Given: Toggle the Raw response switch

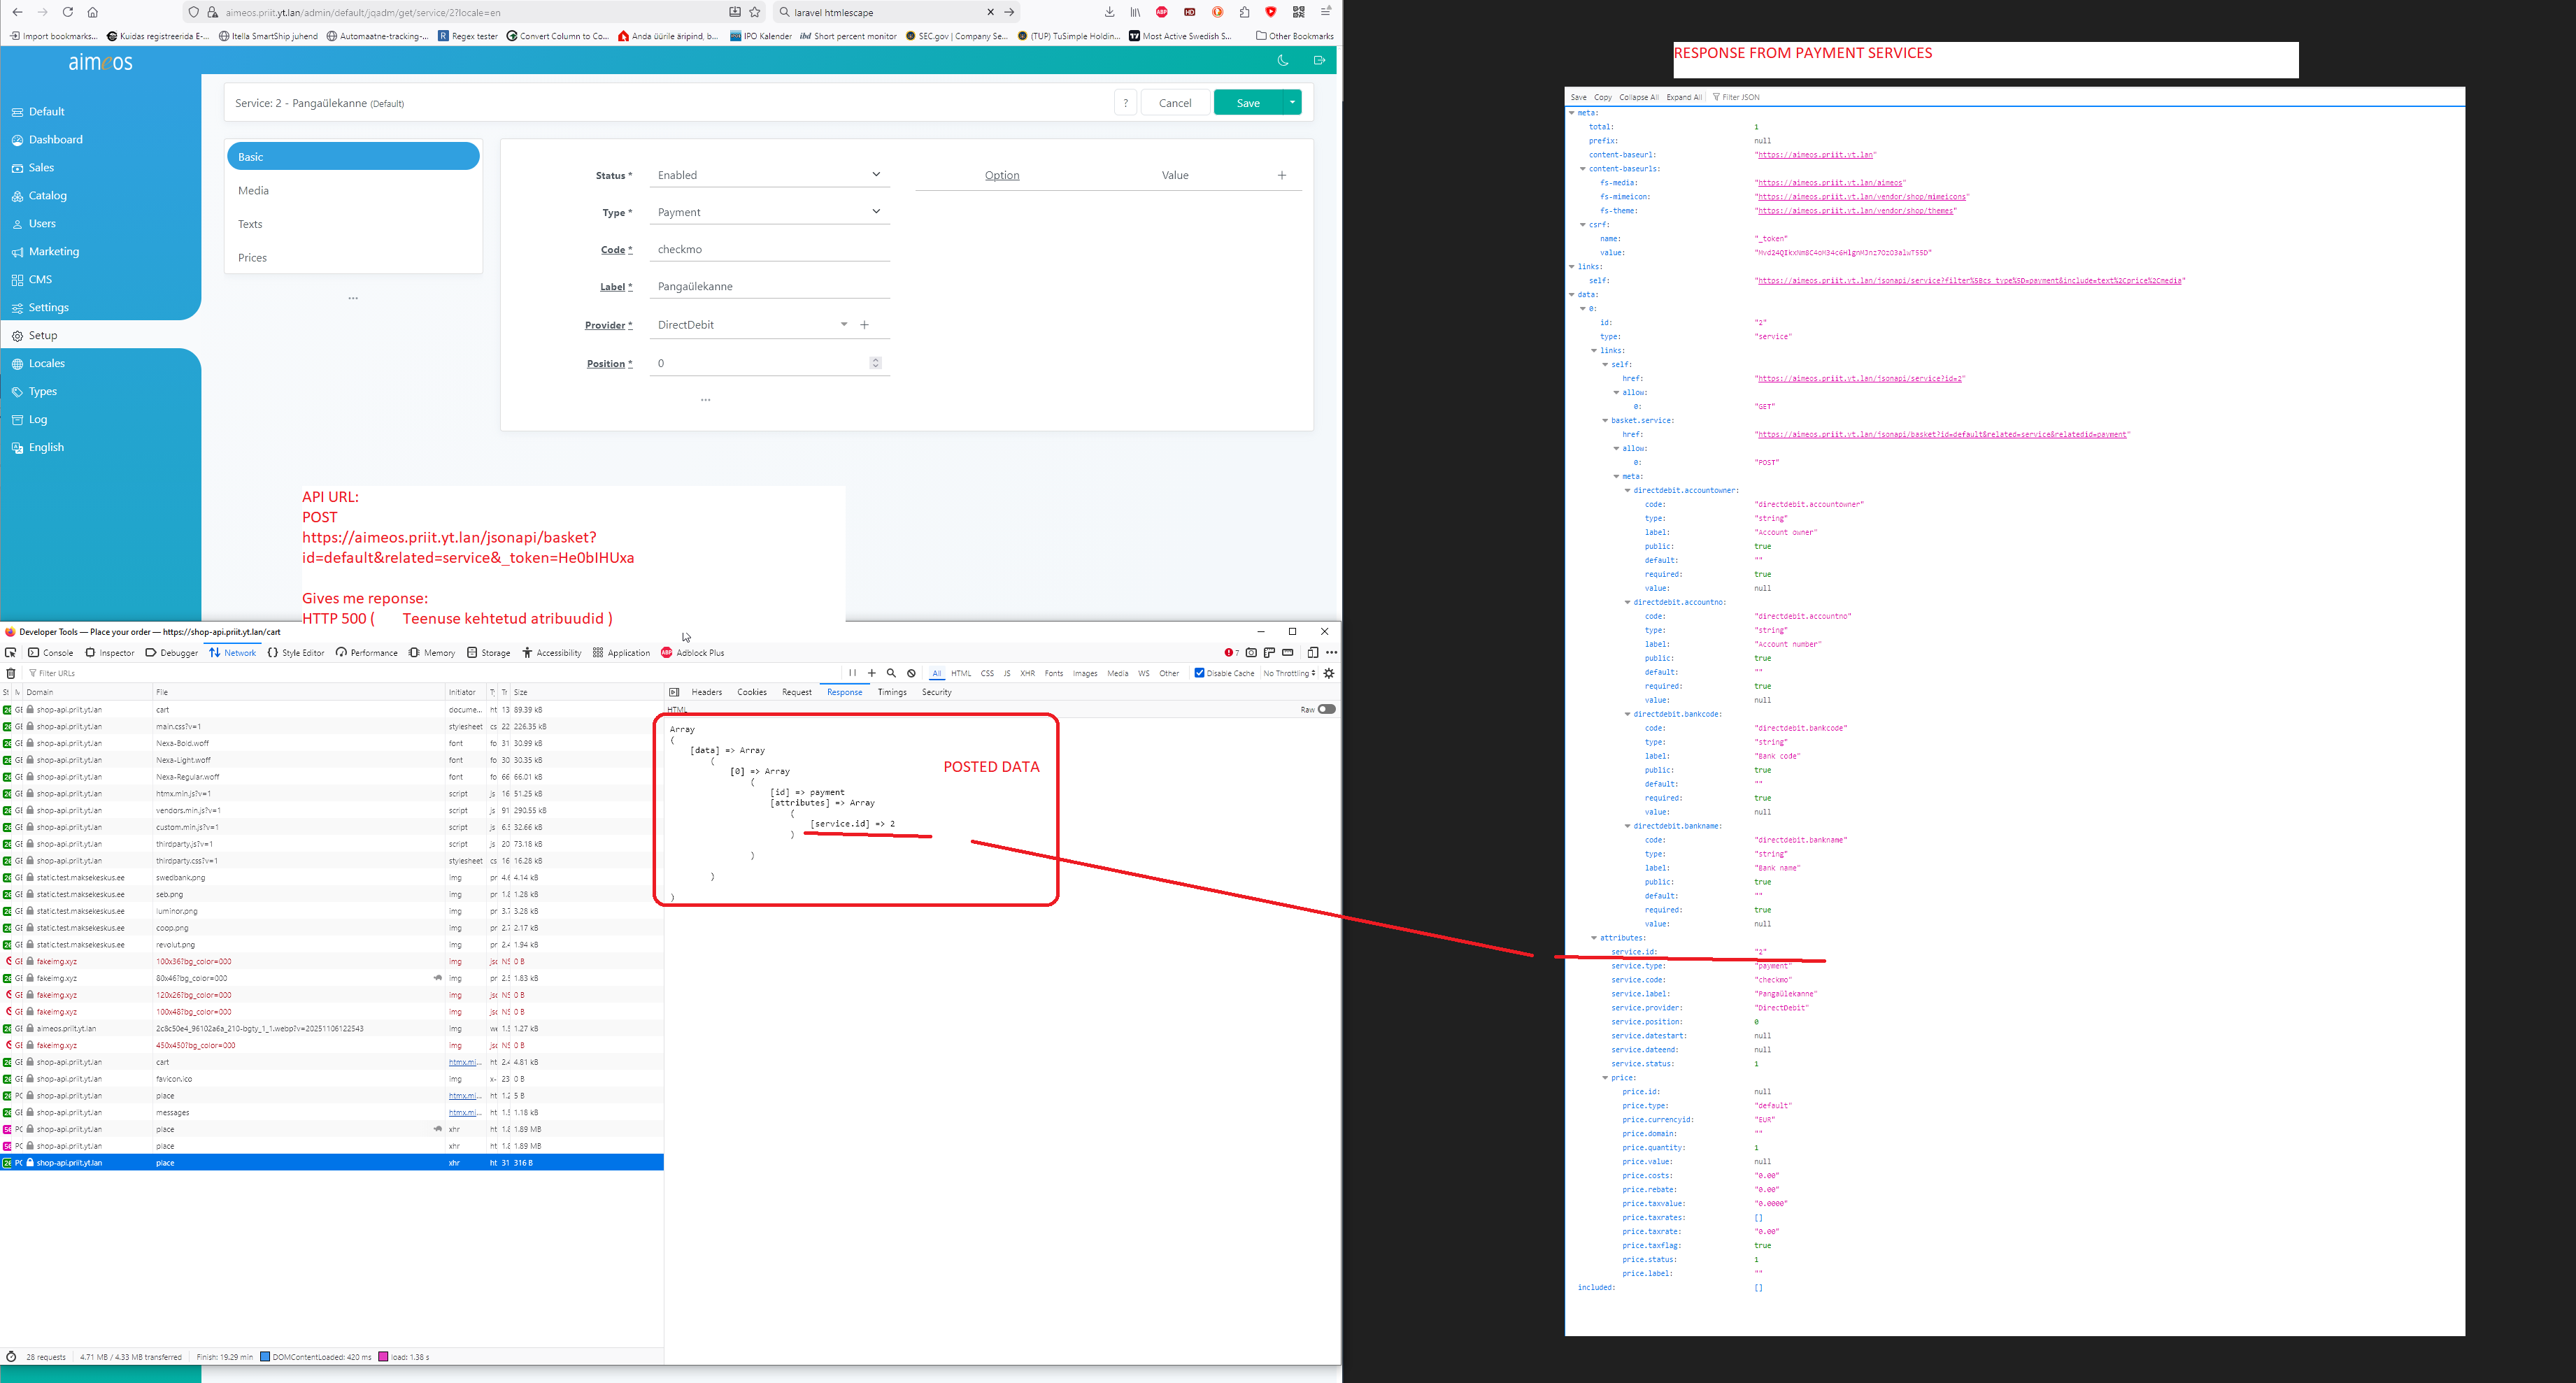Looking at the screenshot, I should point(1326,709).
